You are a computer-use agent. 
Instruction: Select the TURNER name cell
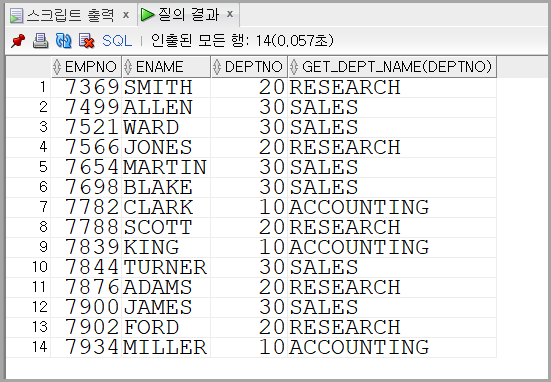166,267
